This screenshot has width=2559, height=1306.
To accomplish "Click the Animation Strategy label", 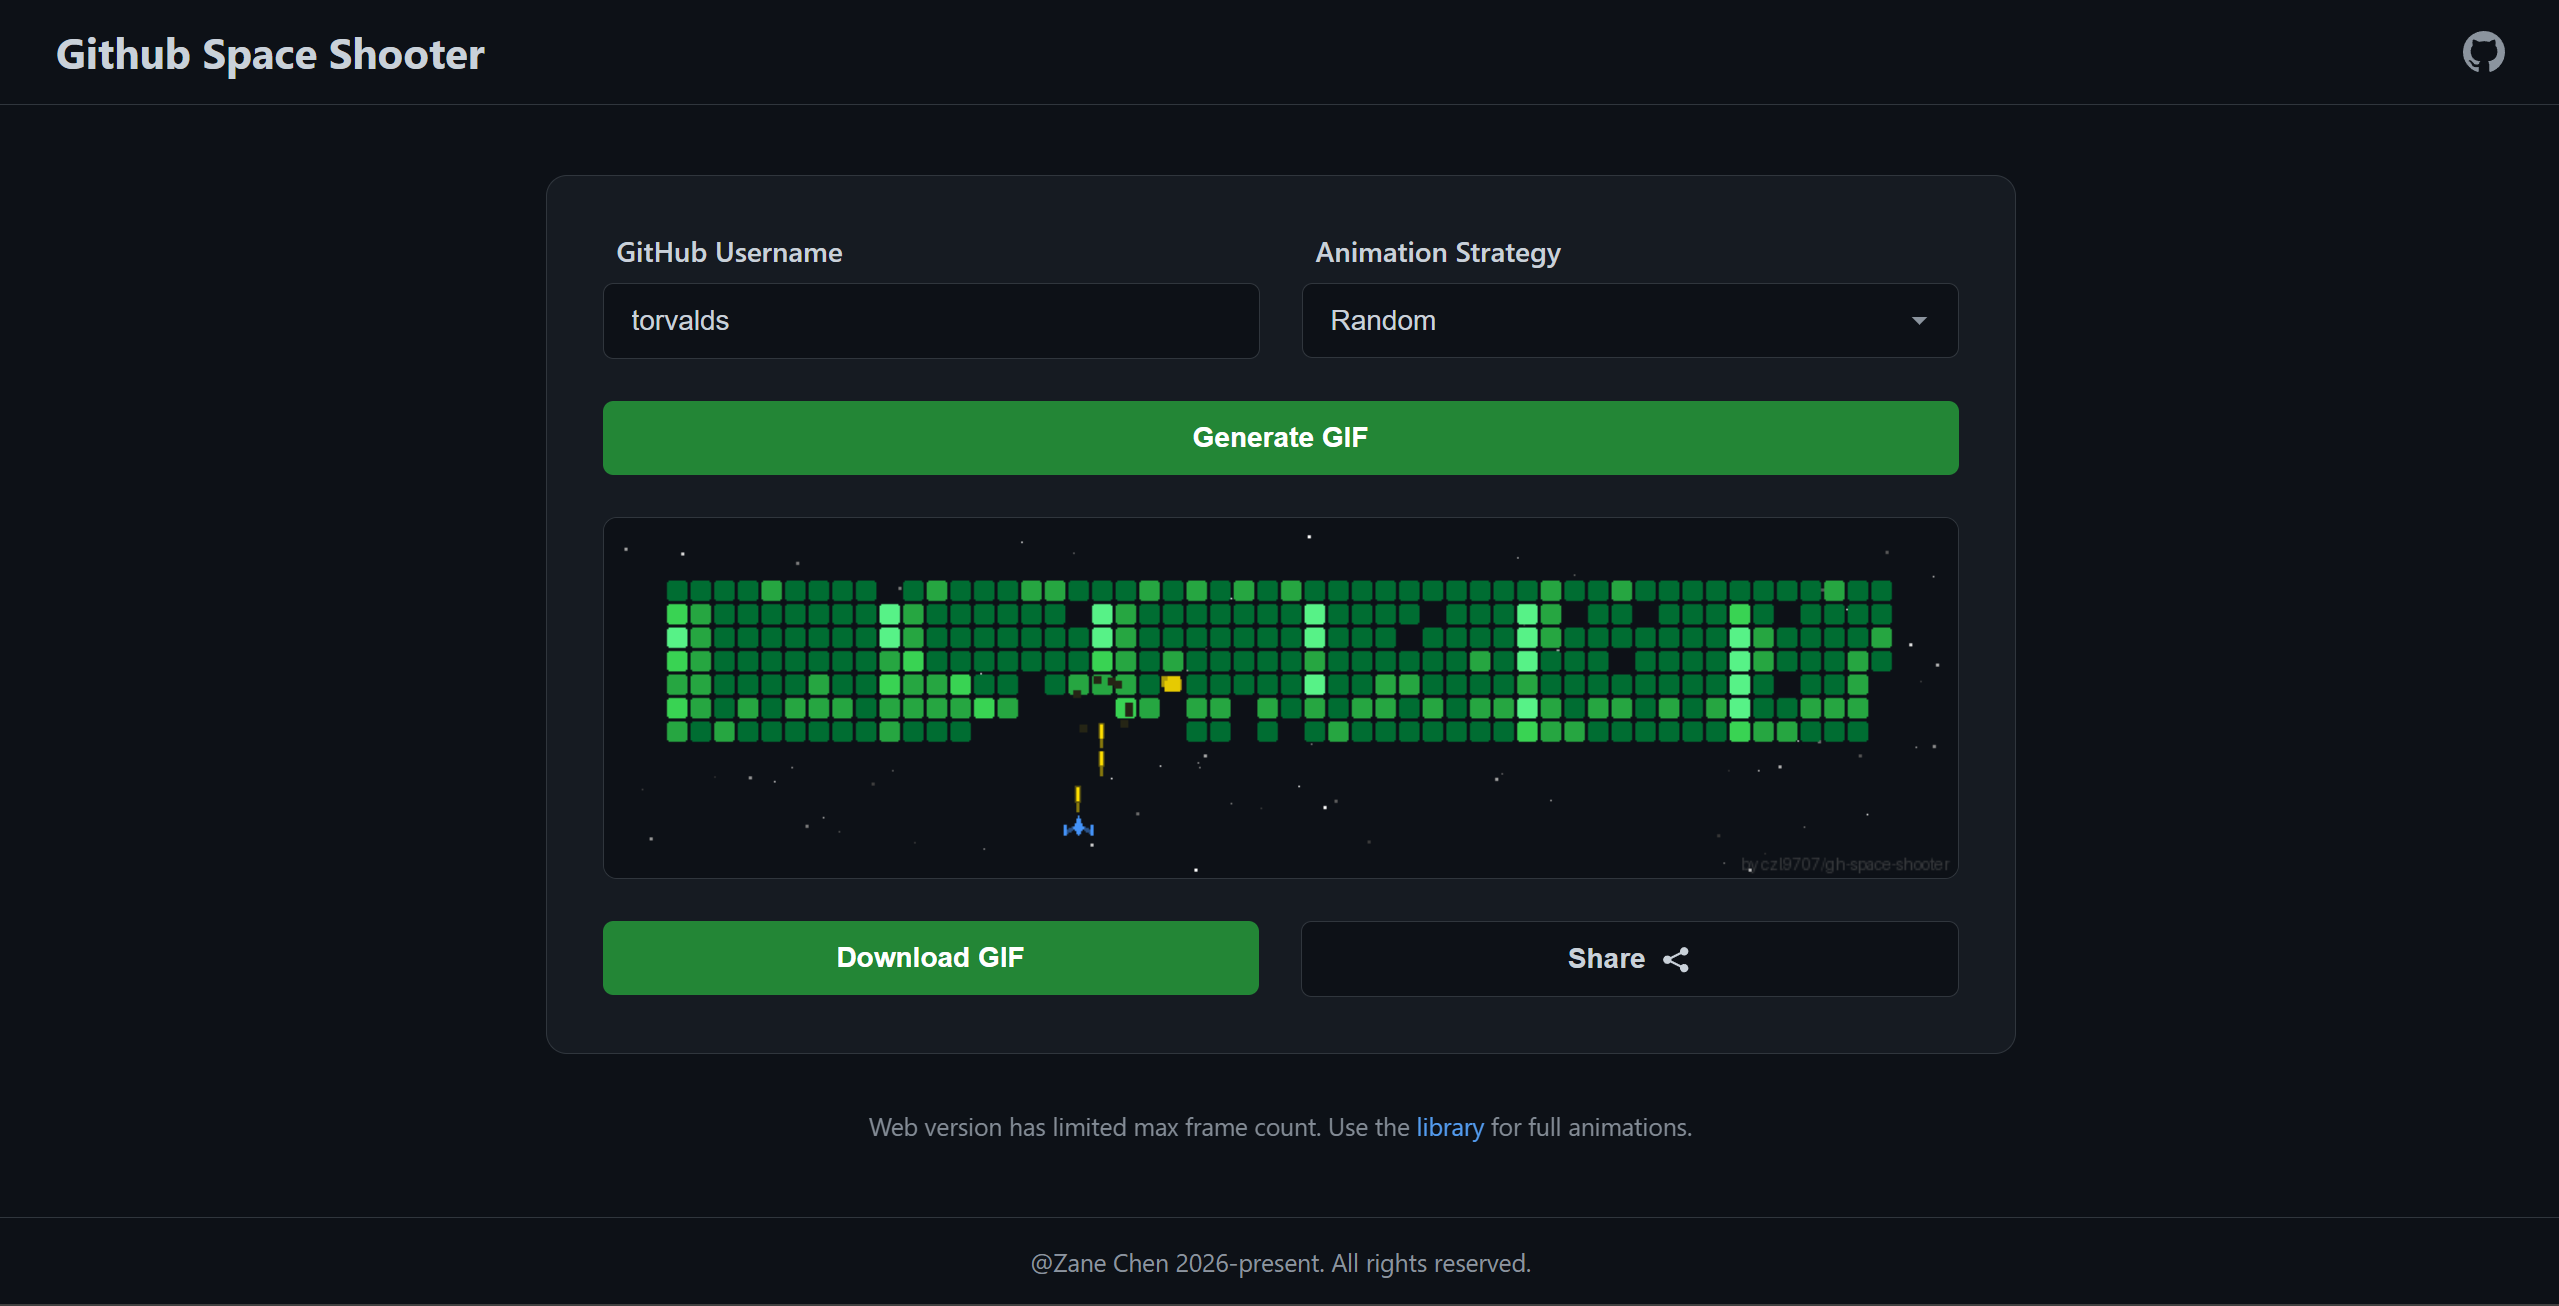I will tap(1436, 252).
